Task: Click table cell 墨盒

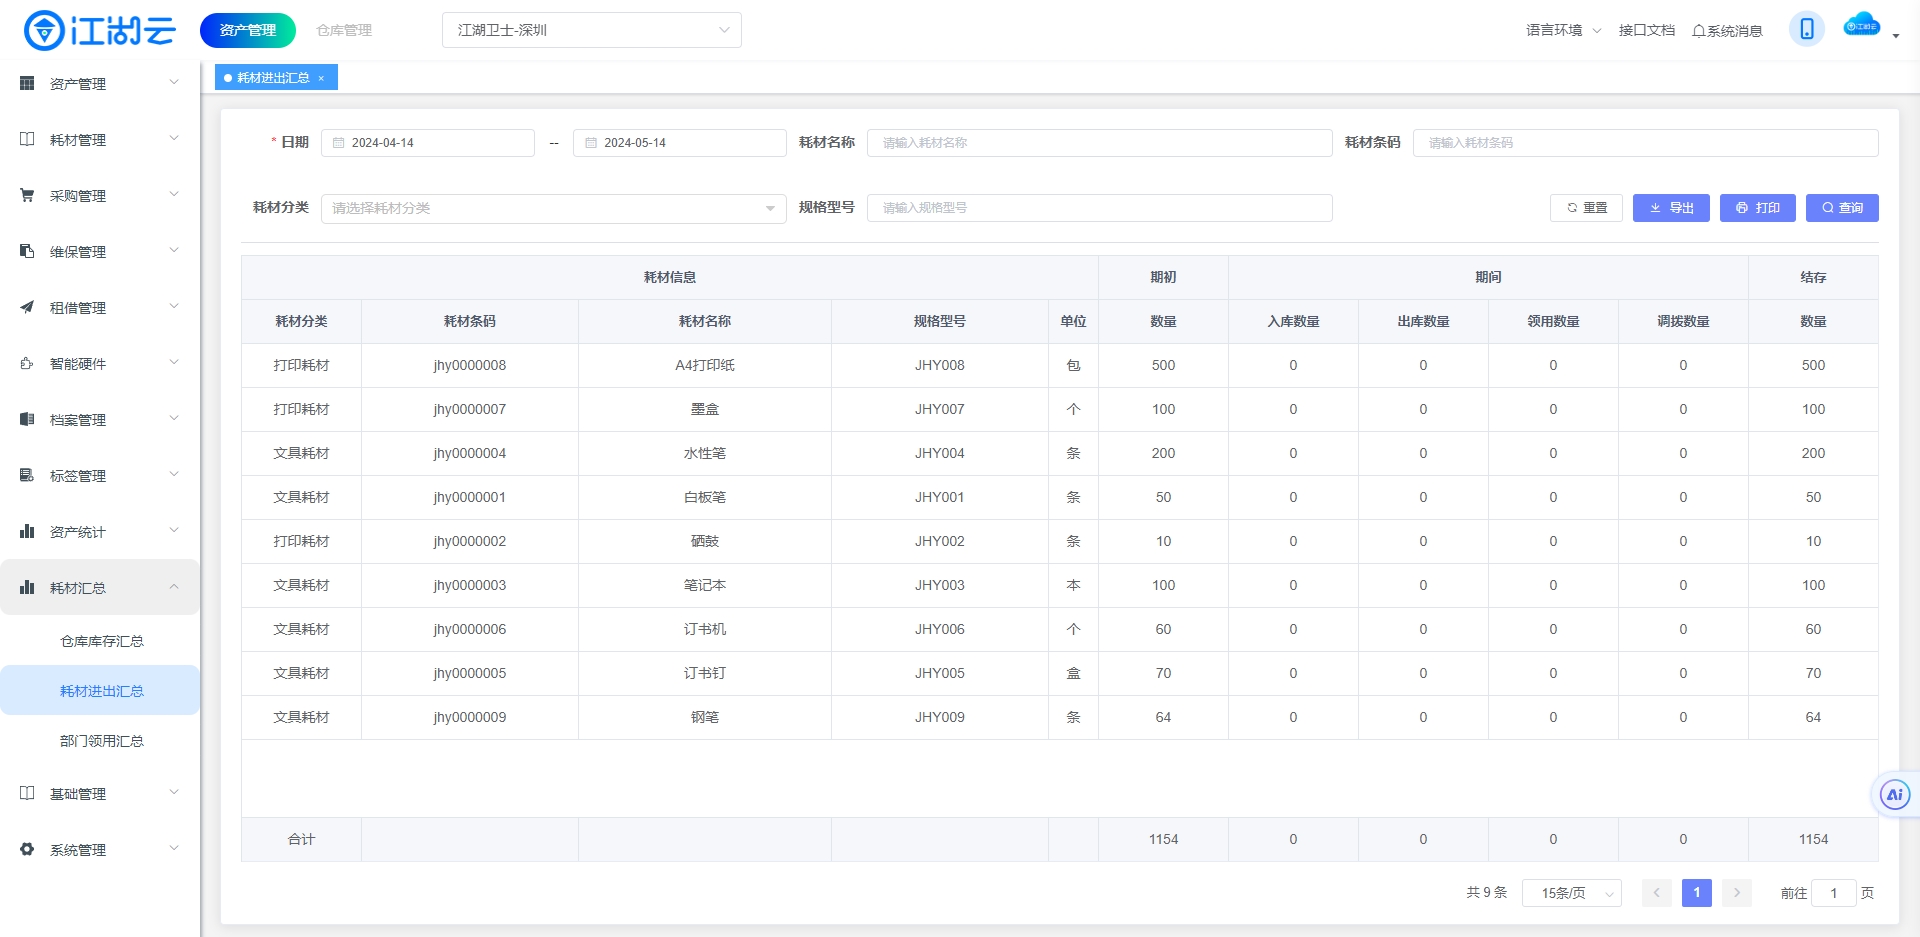Action: (x=705, y=409)
